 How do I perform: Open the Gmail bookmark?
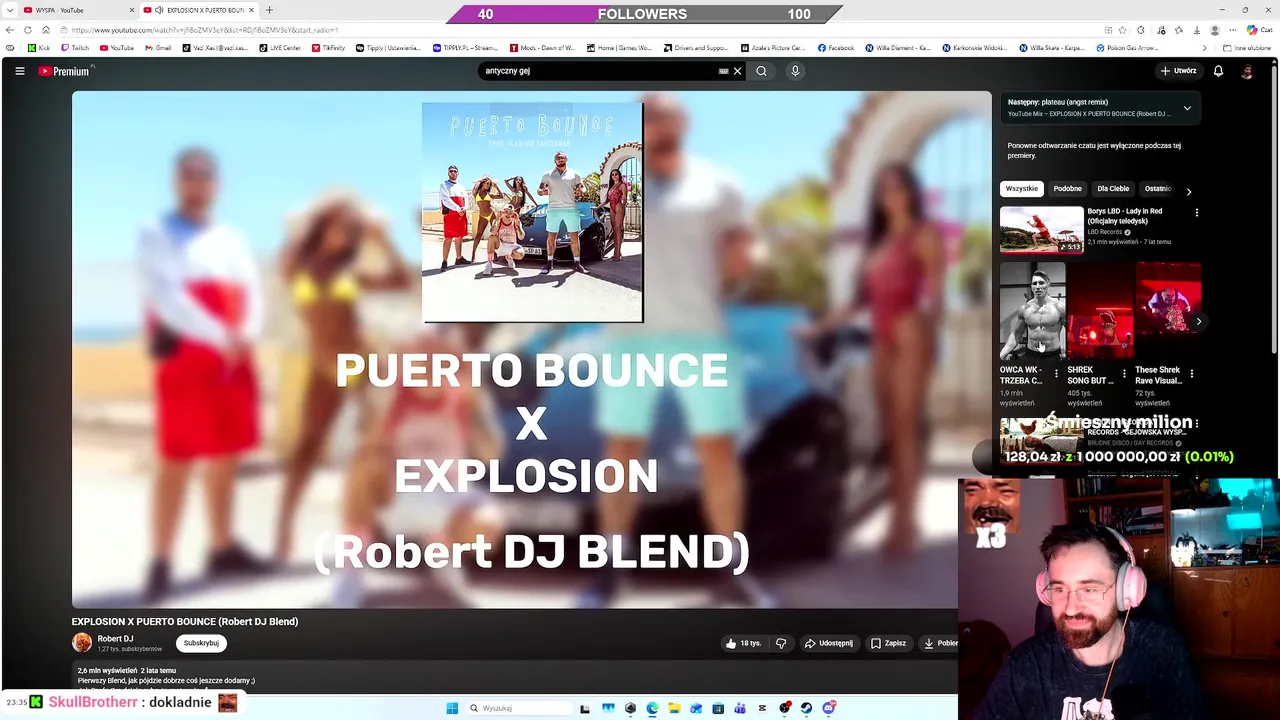pos(158,48)
